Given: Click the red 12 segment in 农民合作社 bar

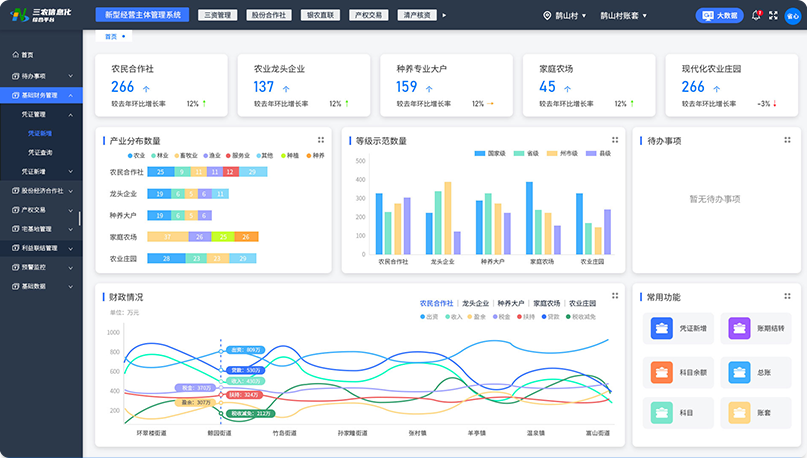Looking at the screenshot, I should [x=229, y=172].
